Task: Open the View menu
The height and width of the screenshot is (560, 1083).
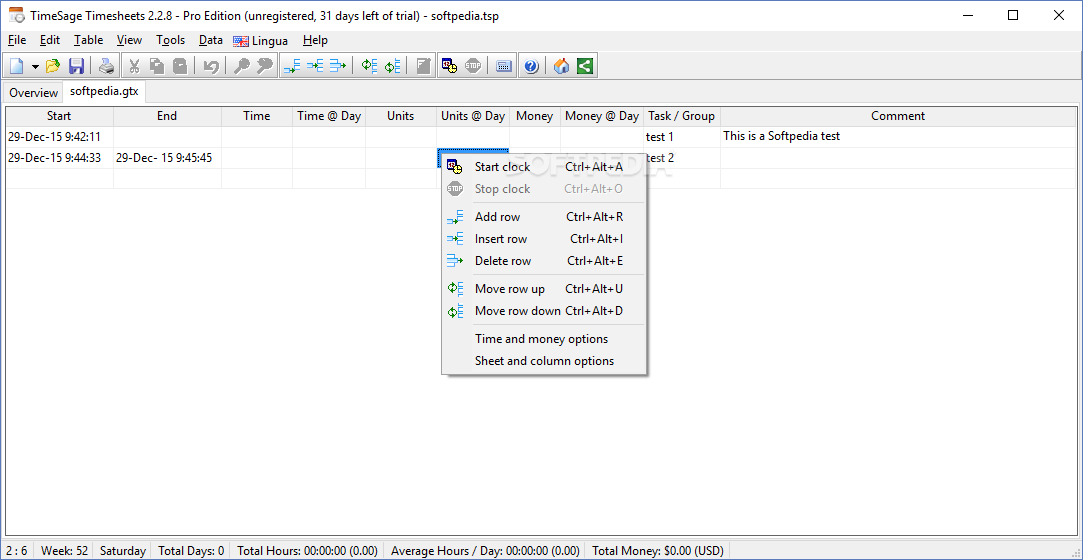Action: [129, 40]
